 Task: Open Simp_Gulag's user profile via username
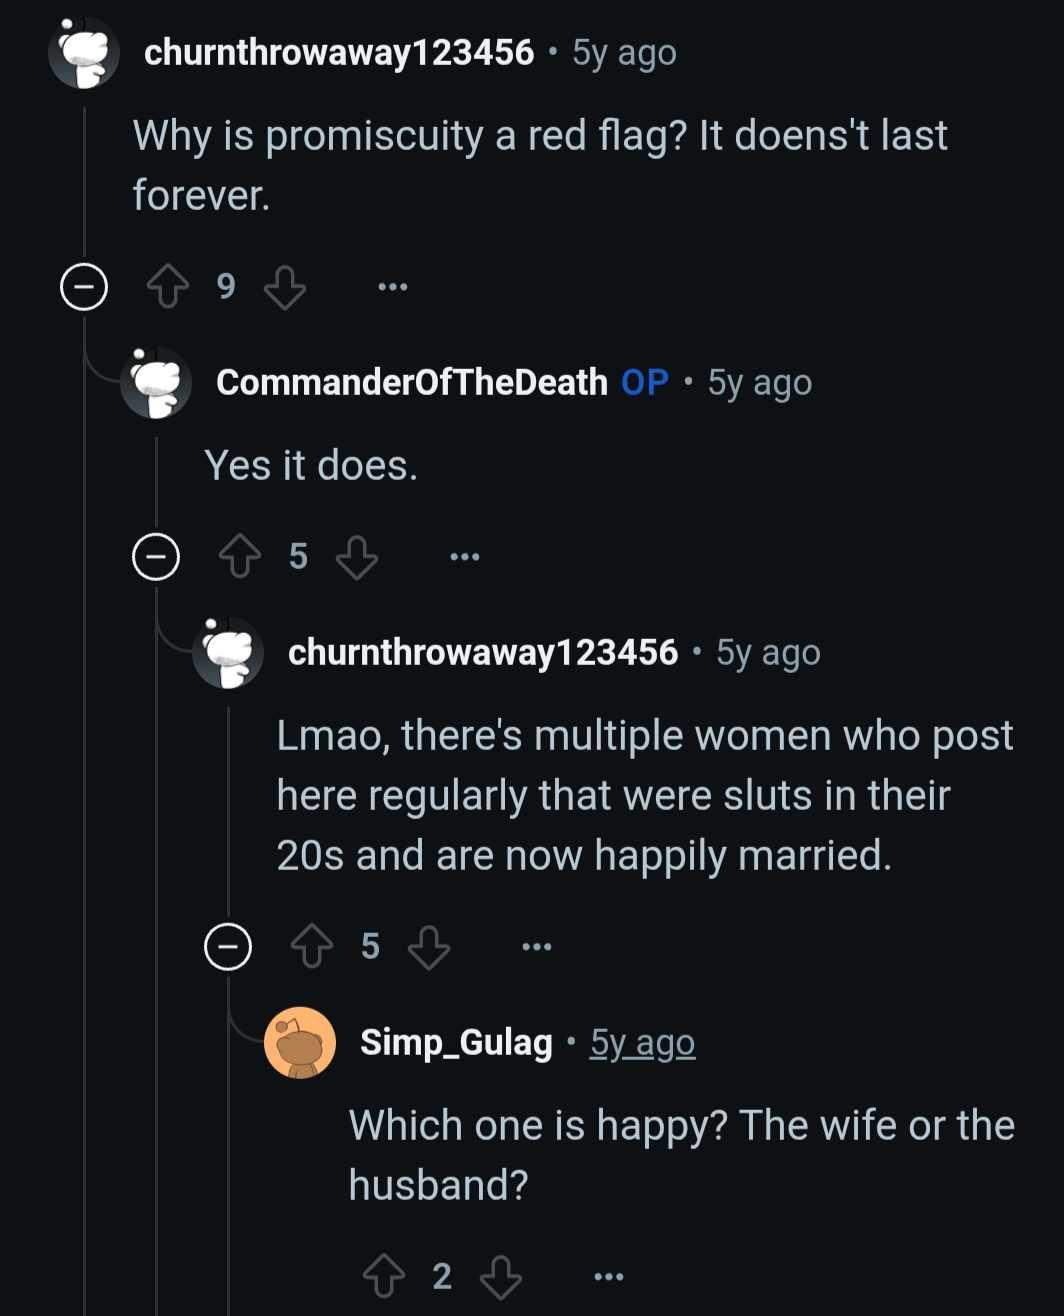pos(456,1042)
